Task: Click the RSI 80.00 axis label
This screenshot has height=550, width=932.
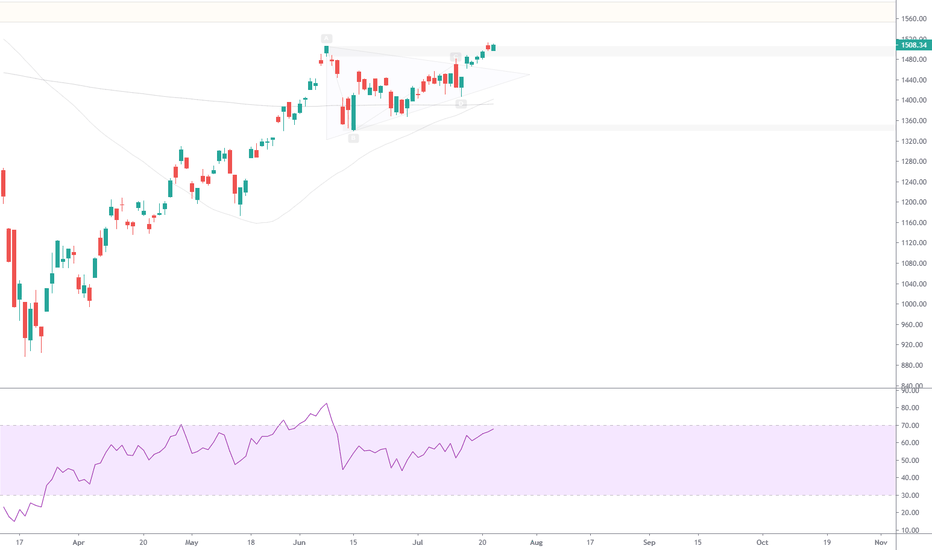Action: pos(911,408)
